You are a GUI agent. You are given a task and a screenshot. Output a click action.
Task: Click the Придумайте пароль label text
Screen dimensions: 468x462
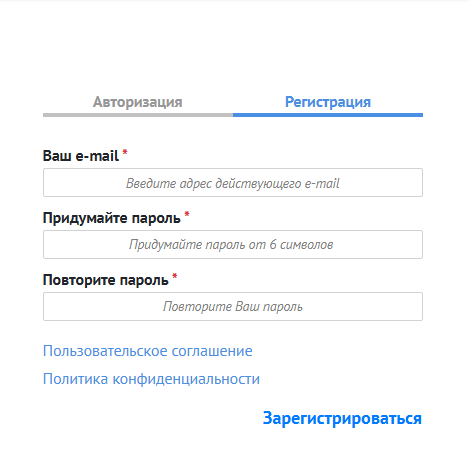(112, 218)
